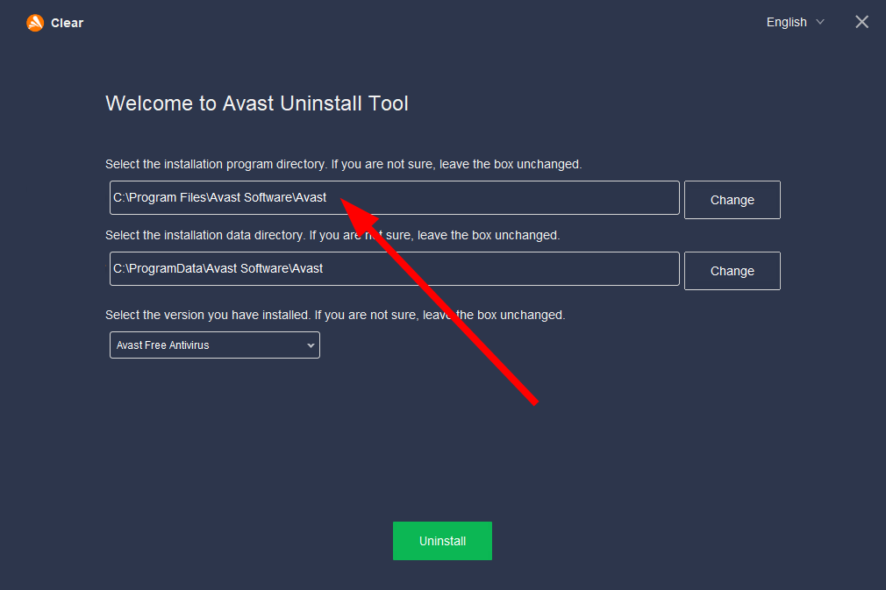Switch the interface language from English
This screenshot has width=886, height=590.
(x=794, y=21)
